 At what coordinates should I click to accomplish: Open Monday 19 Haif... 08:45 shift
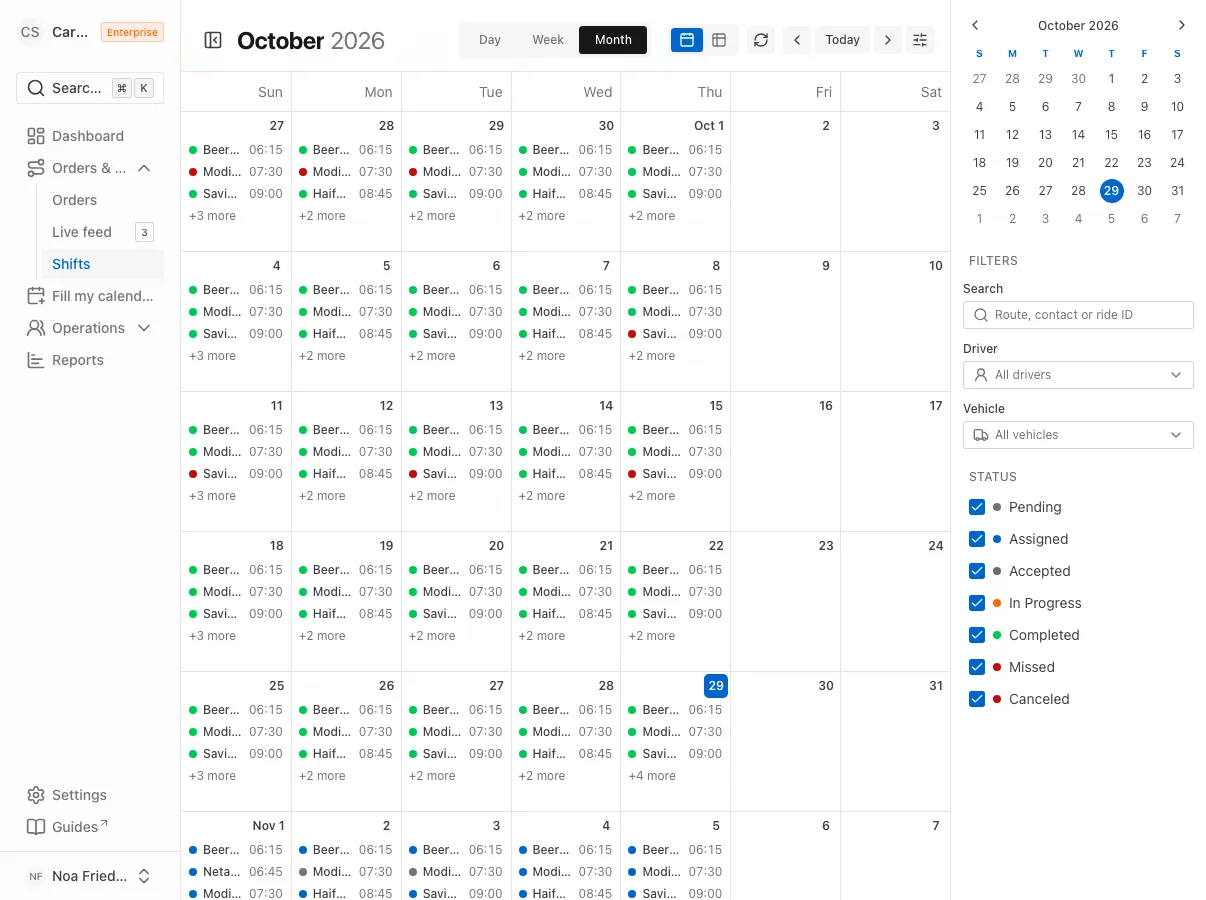click(x=346, y=614)
